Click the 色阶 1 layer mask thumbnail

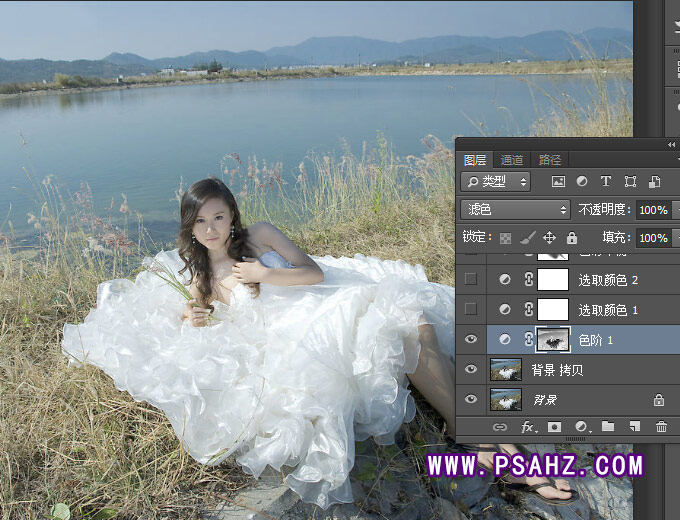[x=553, y=340]
